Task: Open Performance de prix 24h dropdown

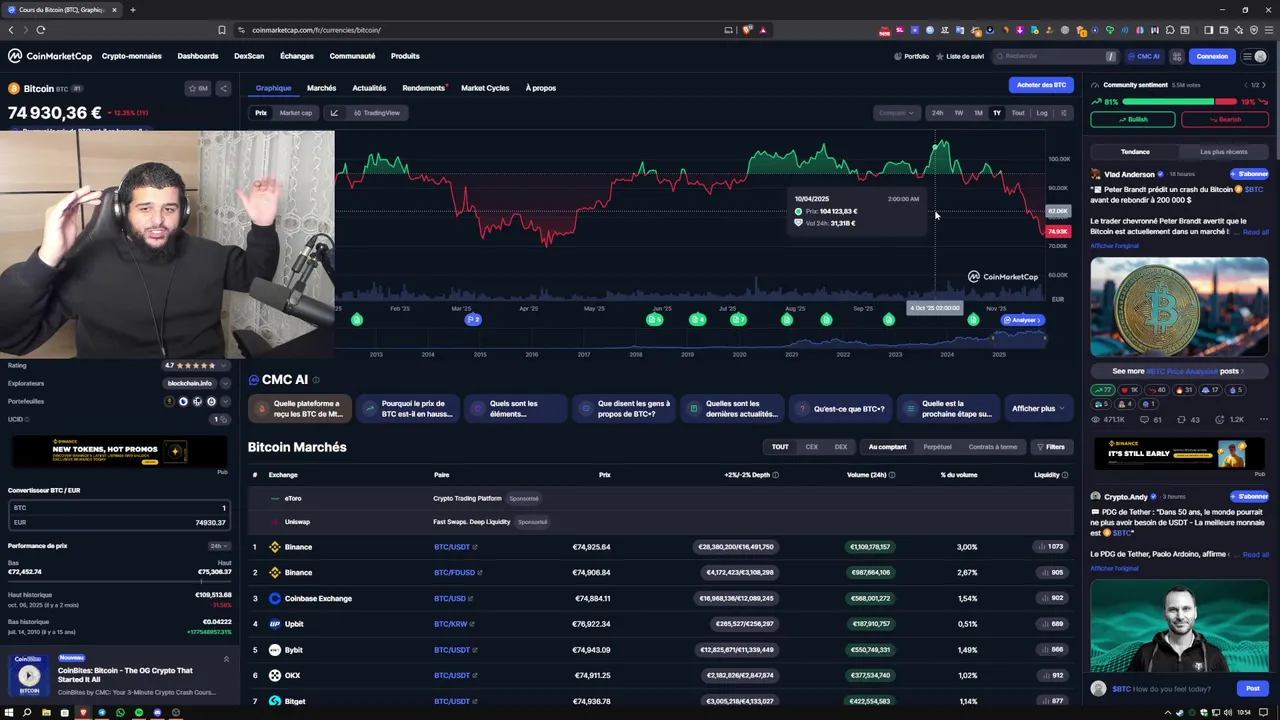Action: [219, 546]
